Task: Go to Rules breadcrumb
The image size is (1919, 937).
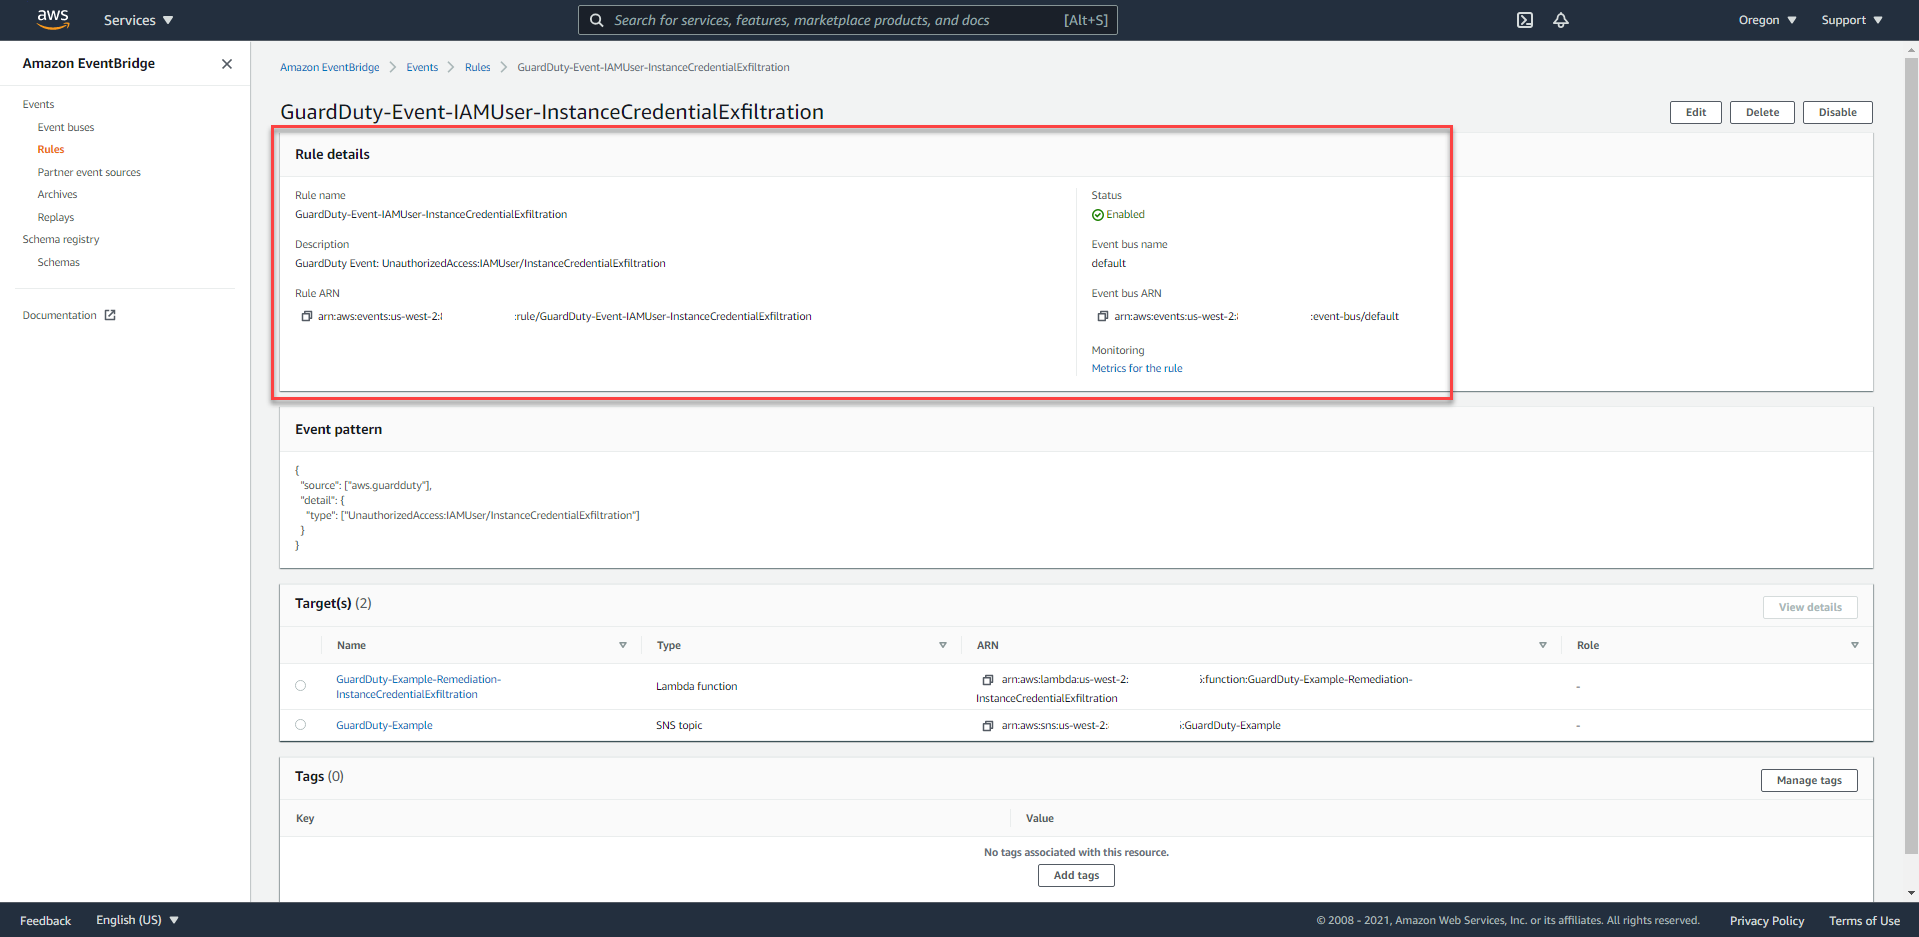Action: (x=477, y=68)
